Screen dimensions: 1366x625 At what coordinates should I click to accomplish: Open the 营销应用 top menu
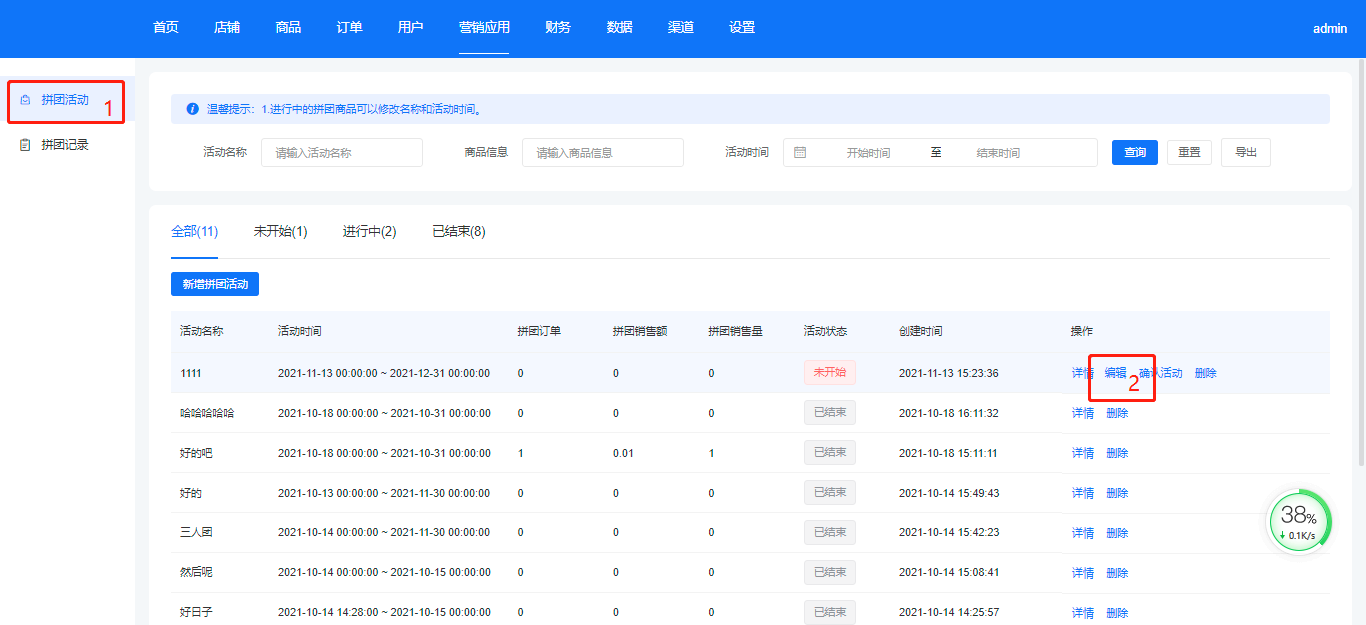tap(484, 28)
